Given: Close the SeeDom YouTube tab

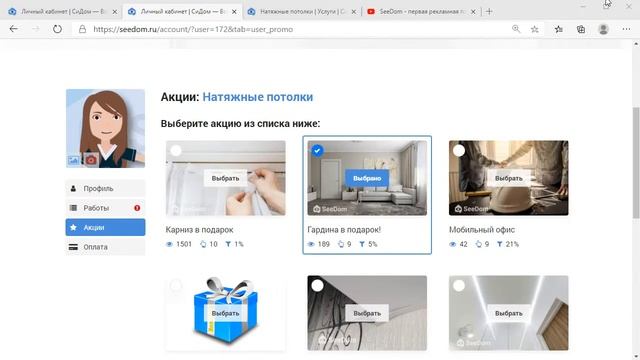Looking at the screenshot, I should click(x=473, y=12).
